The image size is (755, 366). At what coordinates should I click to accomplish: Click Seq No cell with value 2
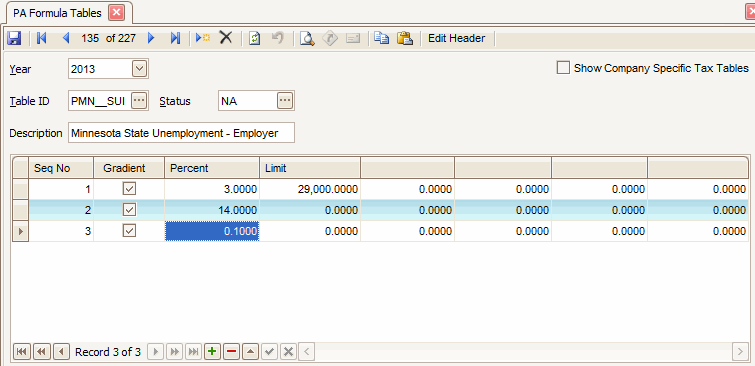61,210
